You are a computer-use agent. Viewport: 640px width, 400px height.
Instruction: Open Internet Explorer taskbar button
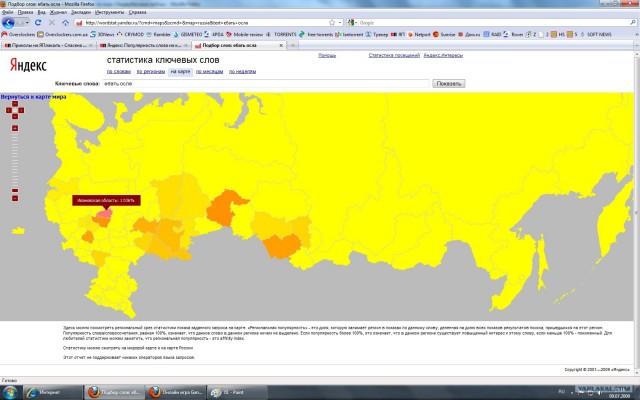pyautogui.click(x=53, y=392)
